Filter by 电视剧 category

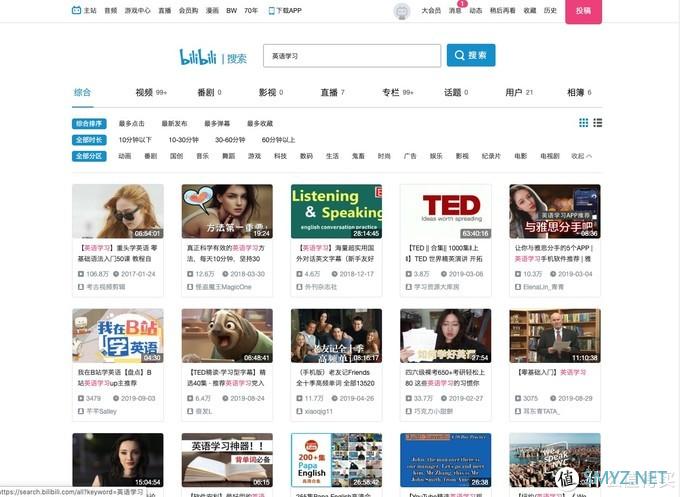[x=550, y=156]
